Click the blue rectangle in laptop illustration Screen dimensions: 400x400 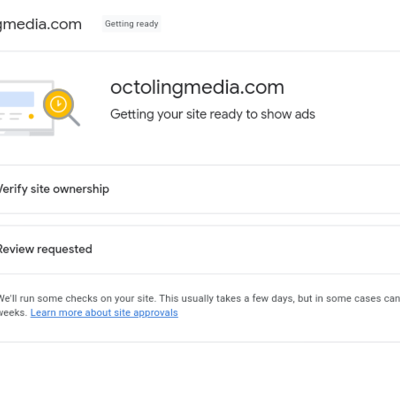point(17,99)
